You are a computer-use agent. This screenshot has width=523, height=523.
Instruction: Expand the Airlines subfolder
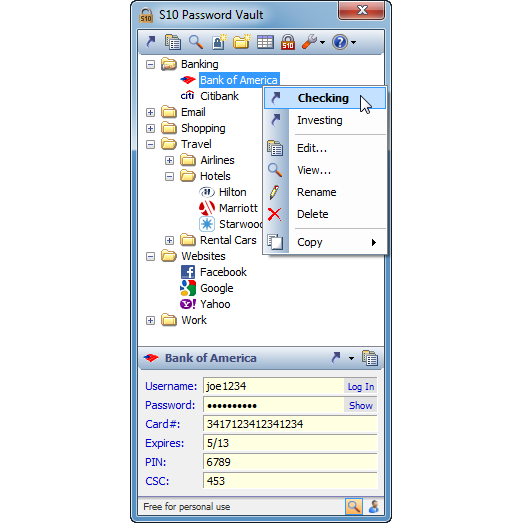click(x=169, y=160)
